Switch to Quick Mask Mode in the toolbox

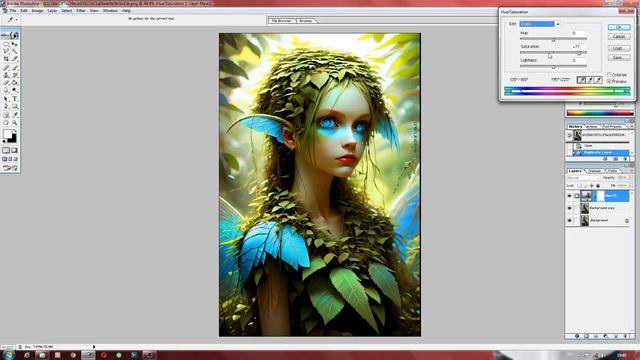click(x=15, y=151)
